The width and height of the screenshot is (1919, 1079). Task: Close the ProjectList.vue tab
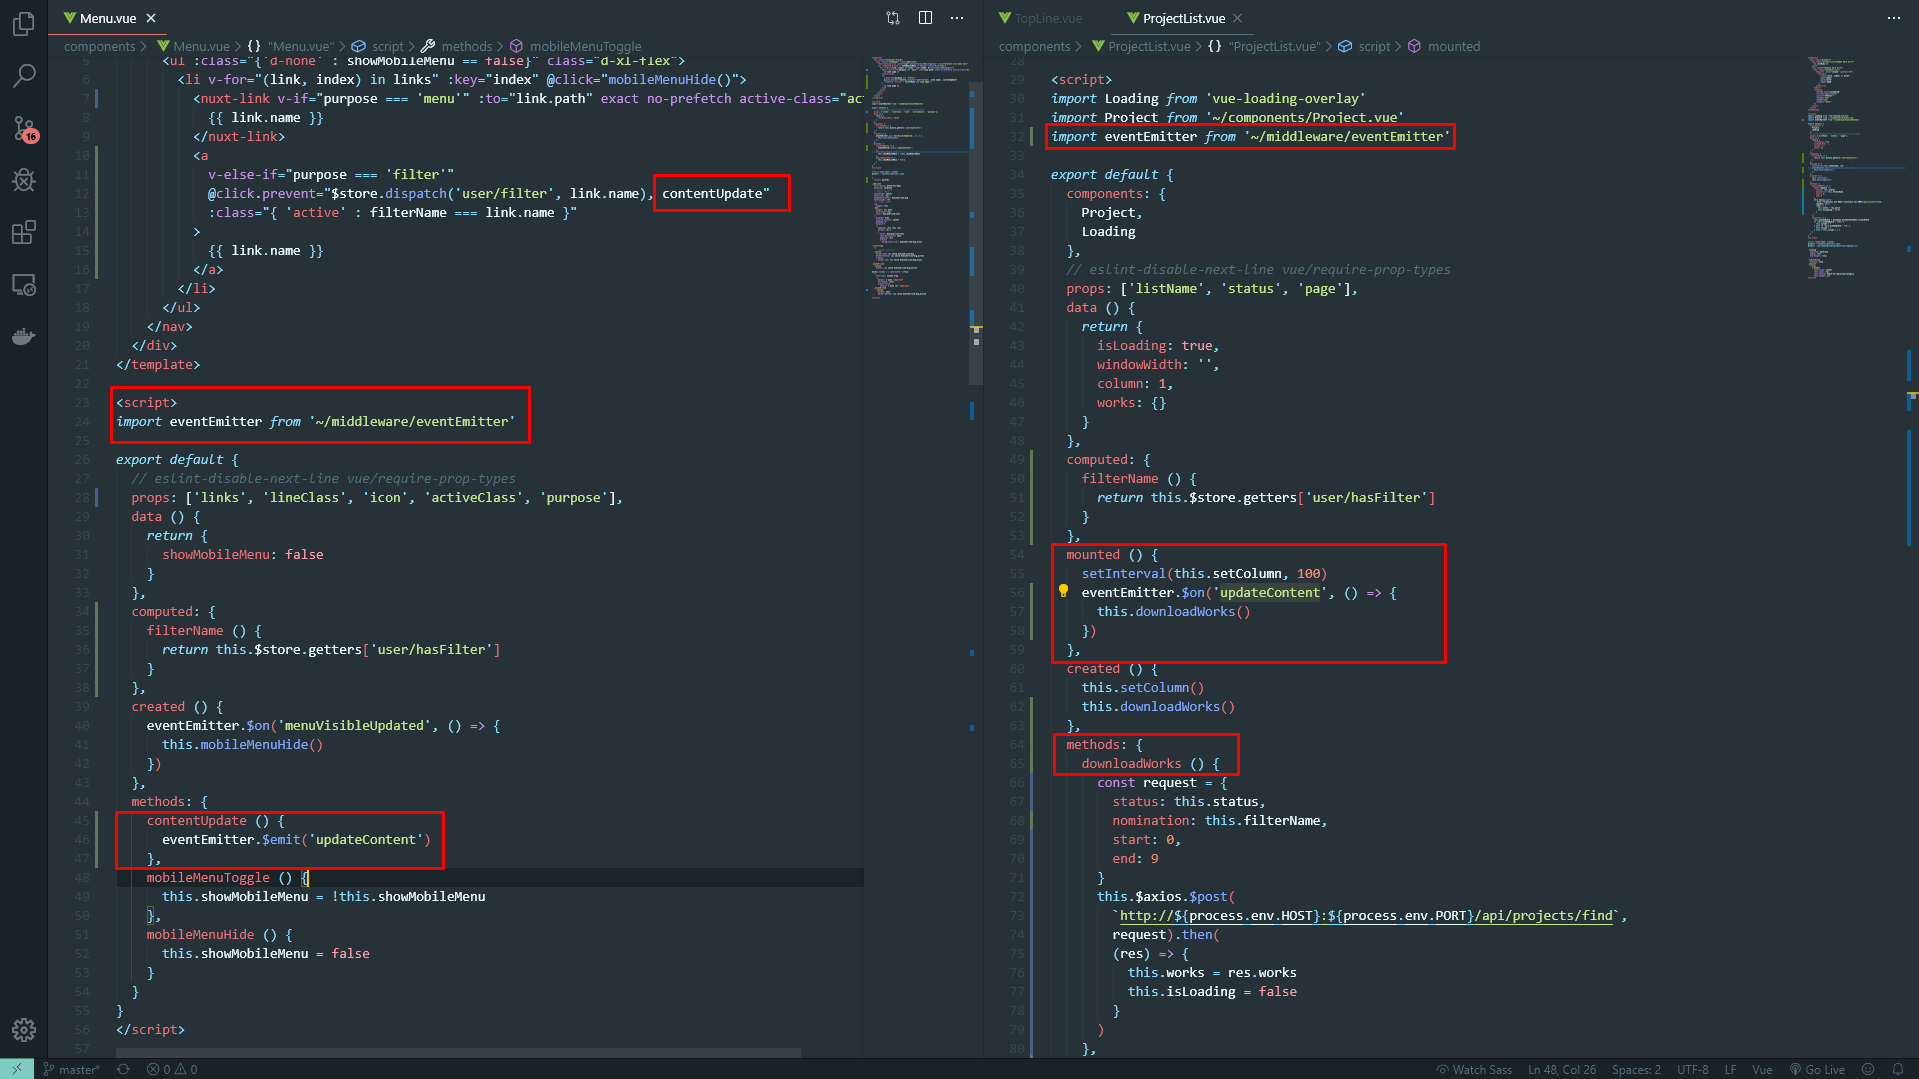(1238, 18)
